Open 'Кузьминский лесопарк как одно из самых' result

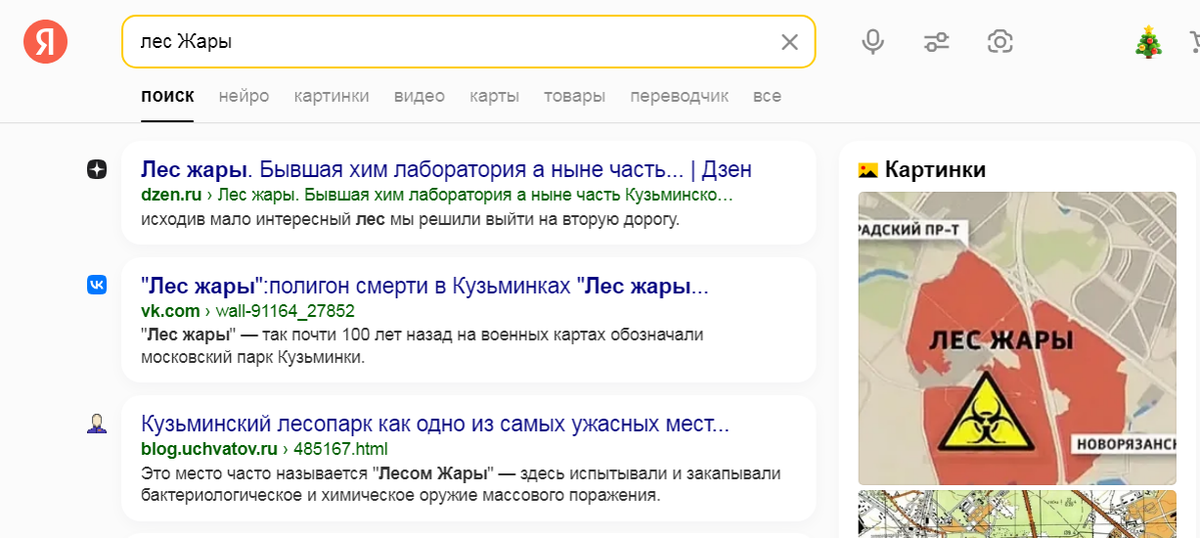coord(435,424)
